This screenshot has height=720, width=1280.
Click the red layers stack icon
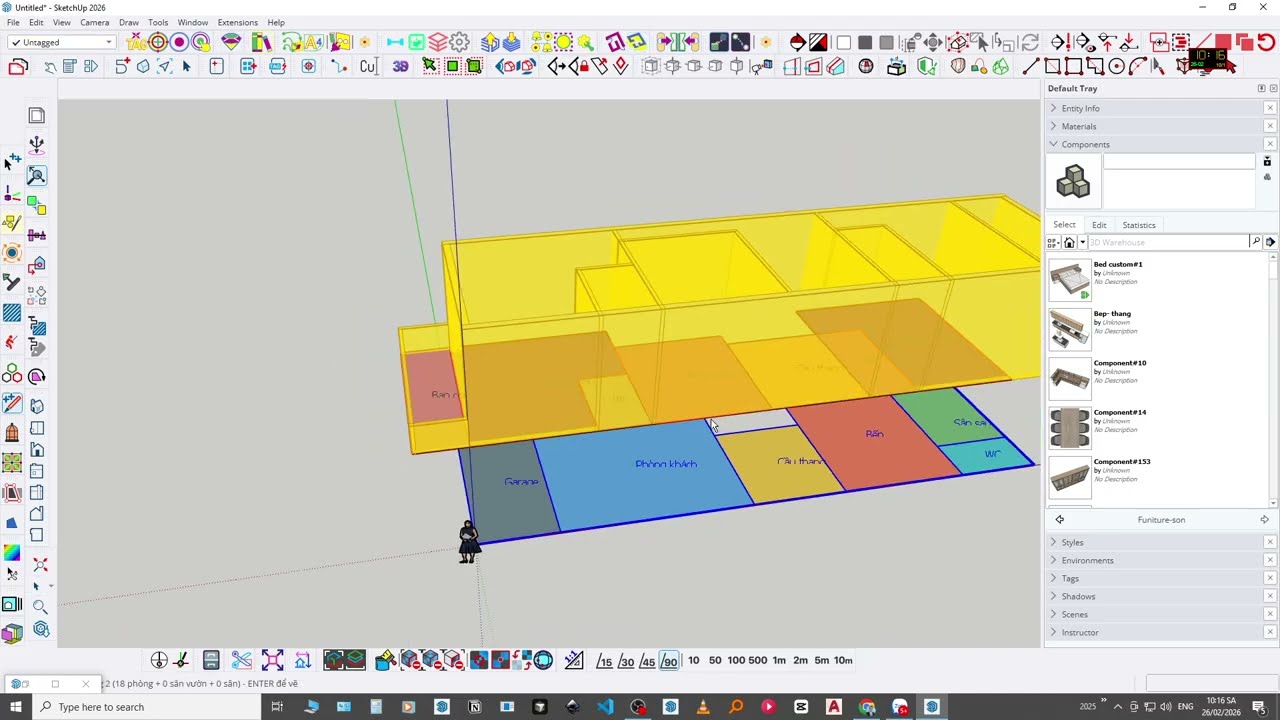click(x=437, y=42)
